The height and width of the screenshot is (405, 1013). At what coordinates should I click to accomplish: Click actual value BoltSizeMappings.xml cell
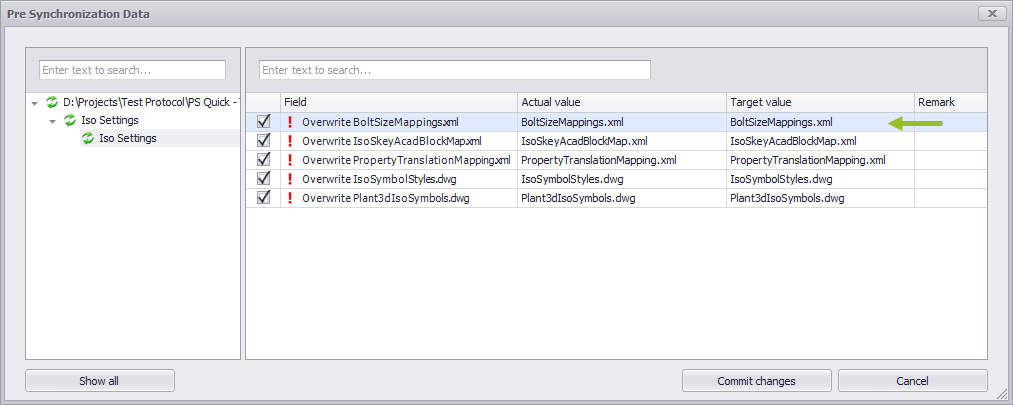(x=621, y=121)
